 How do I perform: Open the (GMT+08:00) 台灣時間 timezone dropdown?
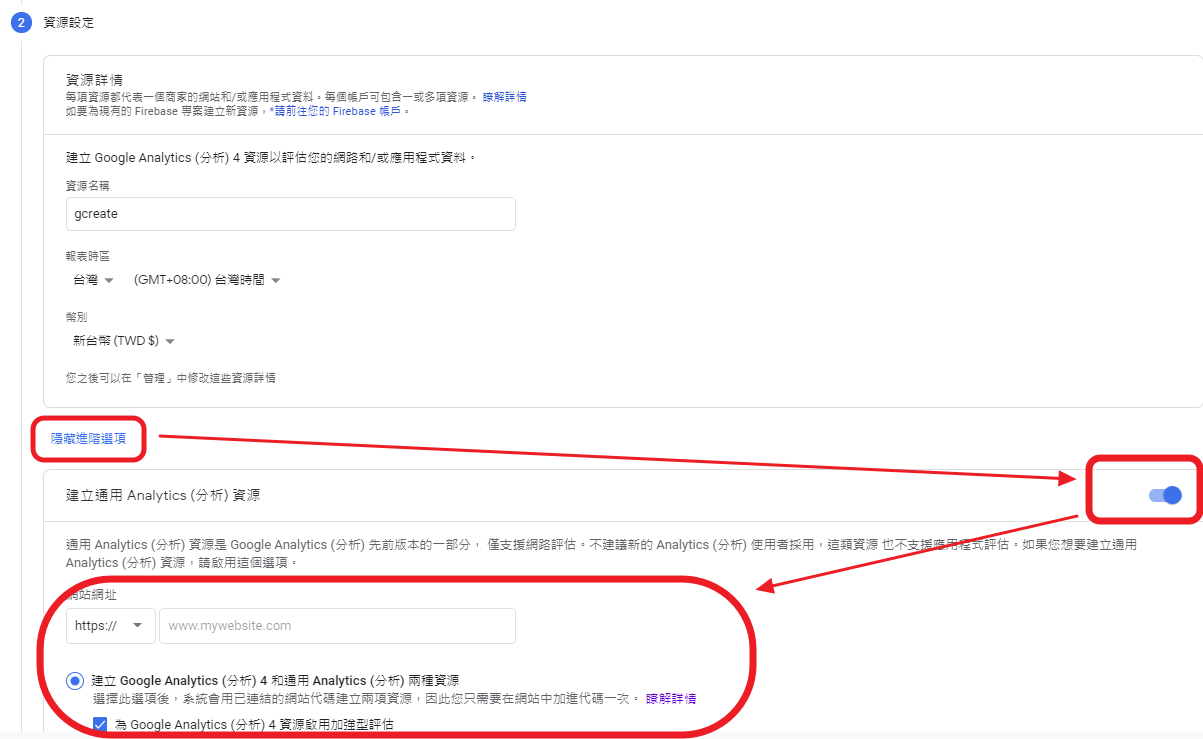click(207, 281)
